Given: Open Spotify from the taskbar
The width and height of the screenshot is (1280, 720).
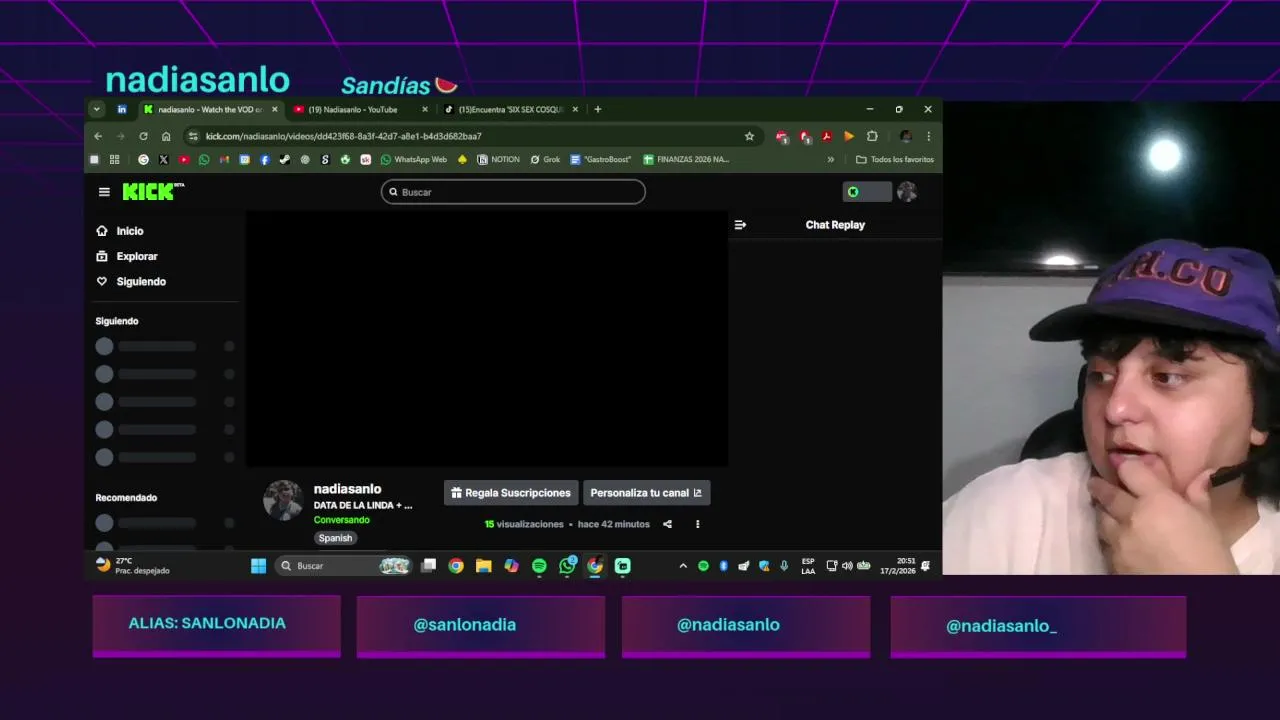Looking at the screenshot, I should point(539,566).
